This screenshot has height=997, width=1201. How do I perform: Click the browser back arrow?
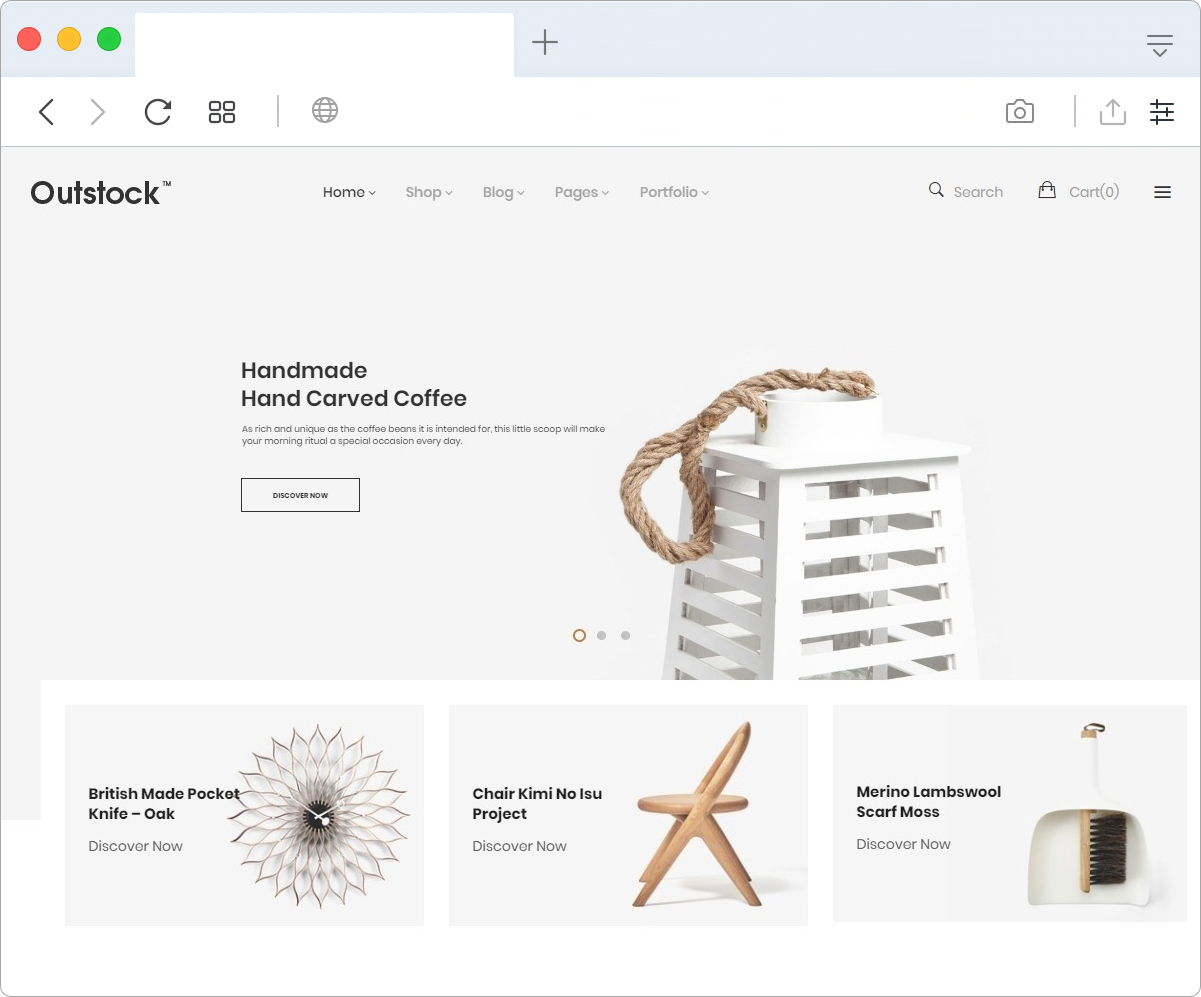[x=46, y=111]
